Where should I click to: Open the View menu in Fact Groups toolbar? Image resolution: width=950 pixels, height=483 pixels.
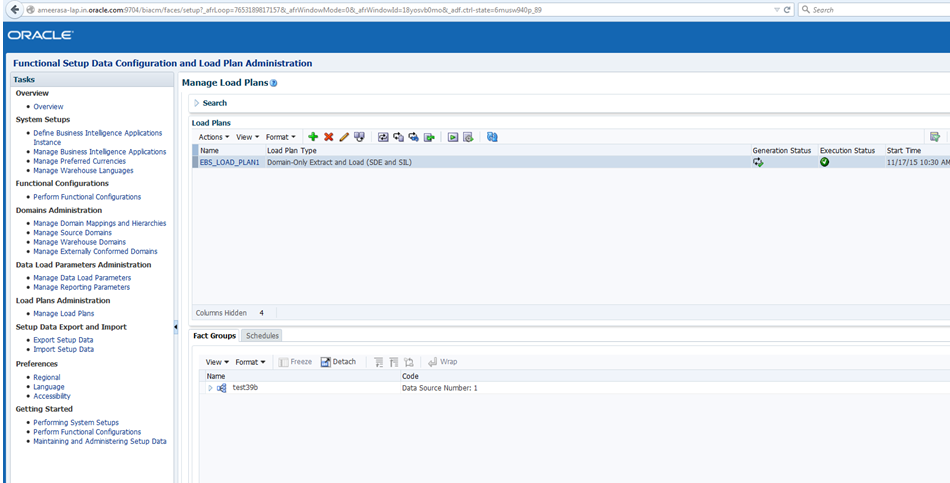tap(218, 362)
